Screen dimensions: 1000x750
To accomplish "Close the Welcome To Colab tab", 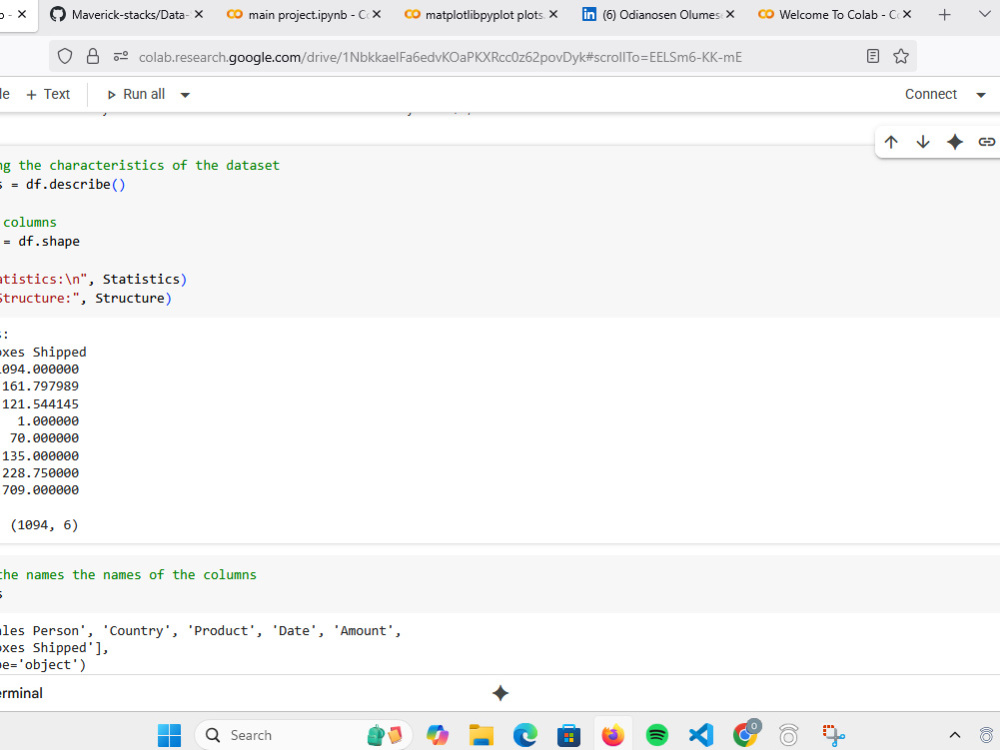I will pyautogui.click(x=907, y=14).
